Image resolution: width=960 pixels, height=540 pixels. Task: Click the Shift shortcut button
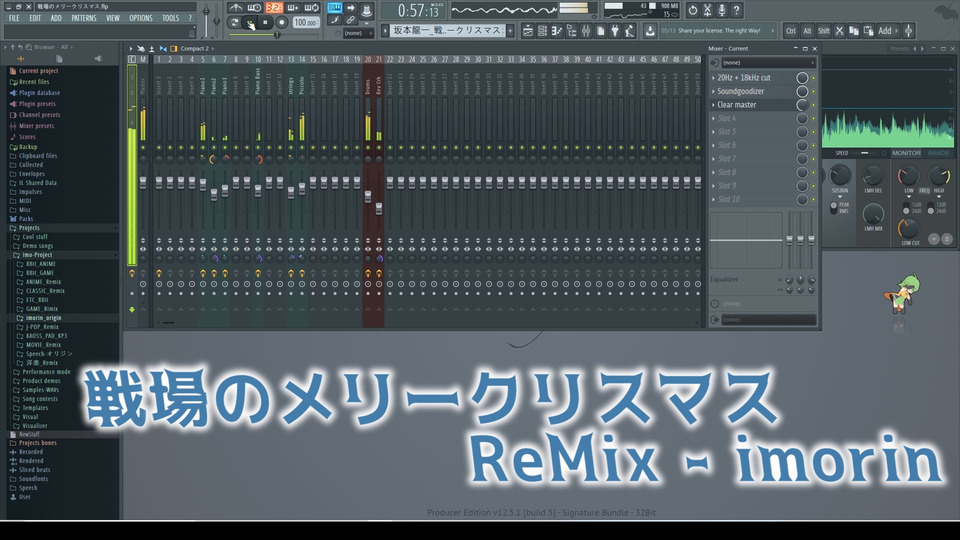pos(823,31)
